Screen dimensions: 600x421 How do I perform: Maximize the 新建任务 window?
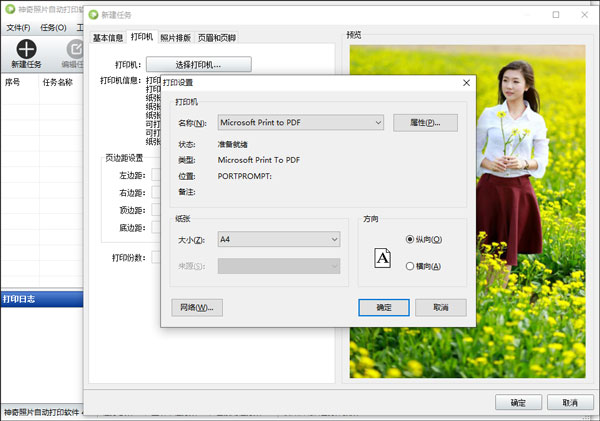(x=556, y=15)
